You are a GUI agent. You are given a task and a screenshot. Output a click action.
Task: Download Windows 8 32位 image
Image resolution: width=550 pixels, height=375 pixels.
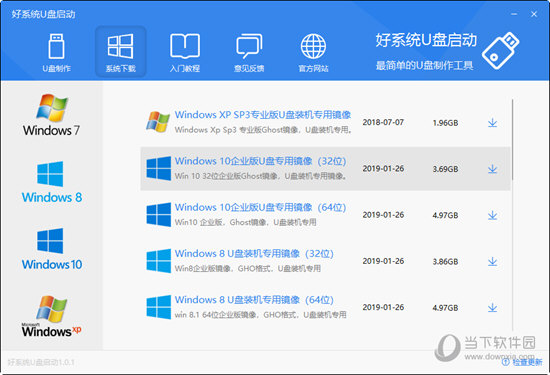pos(492,261)
